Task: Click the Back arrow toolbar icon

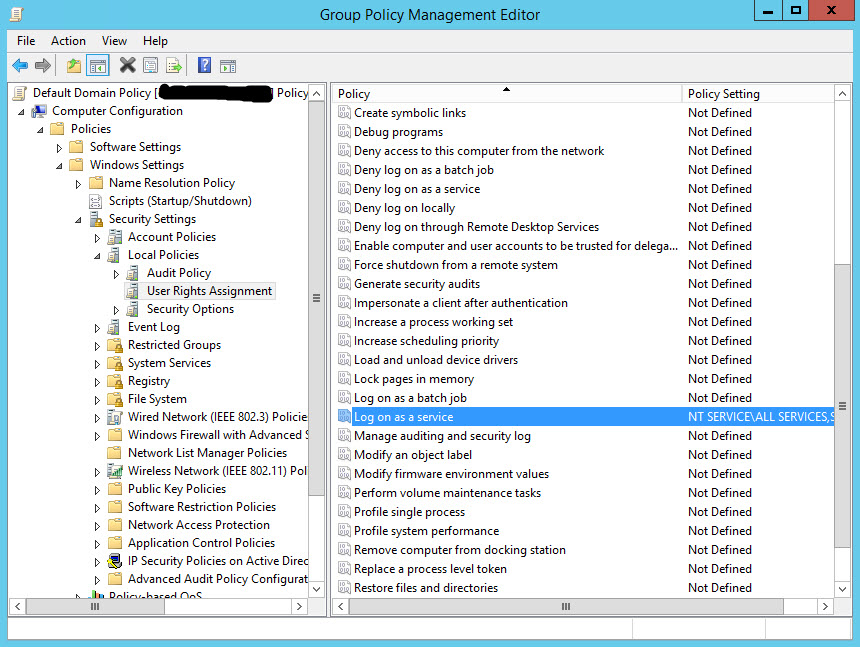Action: (20, 66)
